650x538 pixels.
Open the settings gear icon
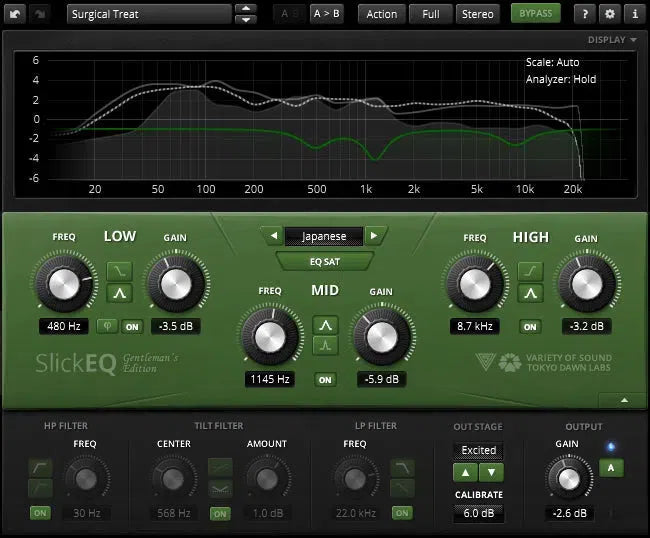coord(610,14)
